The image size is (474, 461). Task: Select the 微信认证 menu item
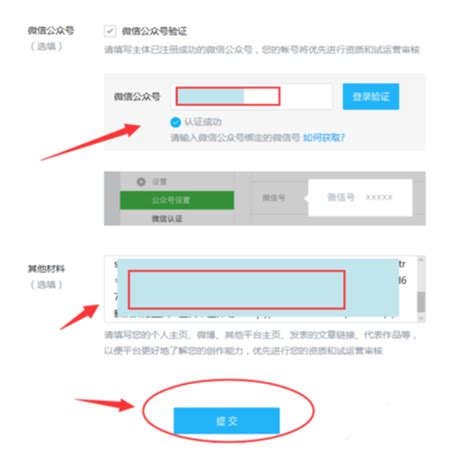[167, 219]
